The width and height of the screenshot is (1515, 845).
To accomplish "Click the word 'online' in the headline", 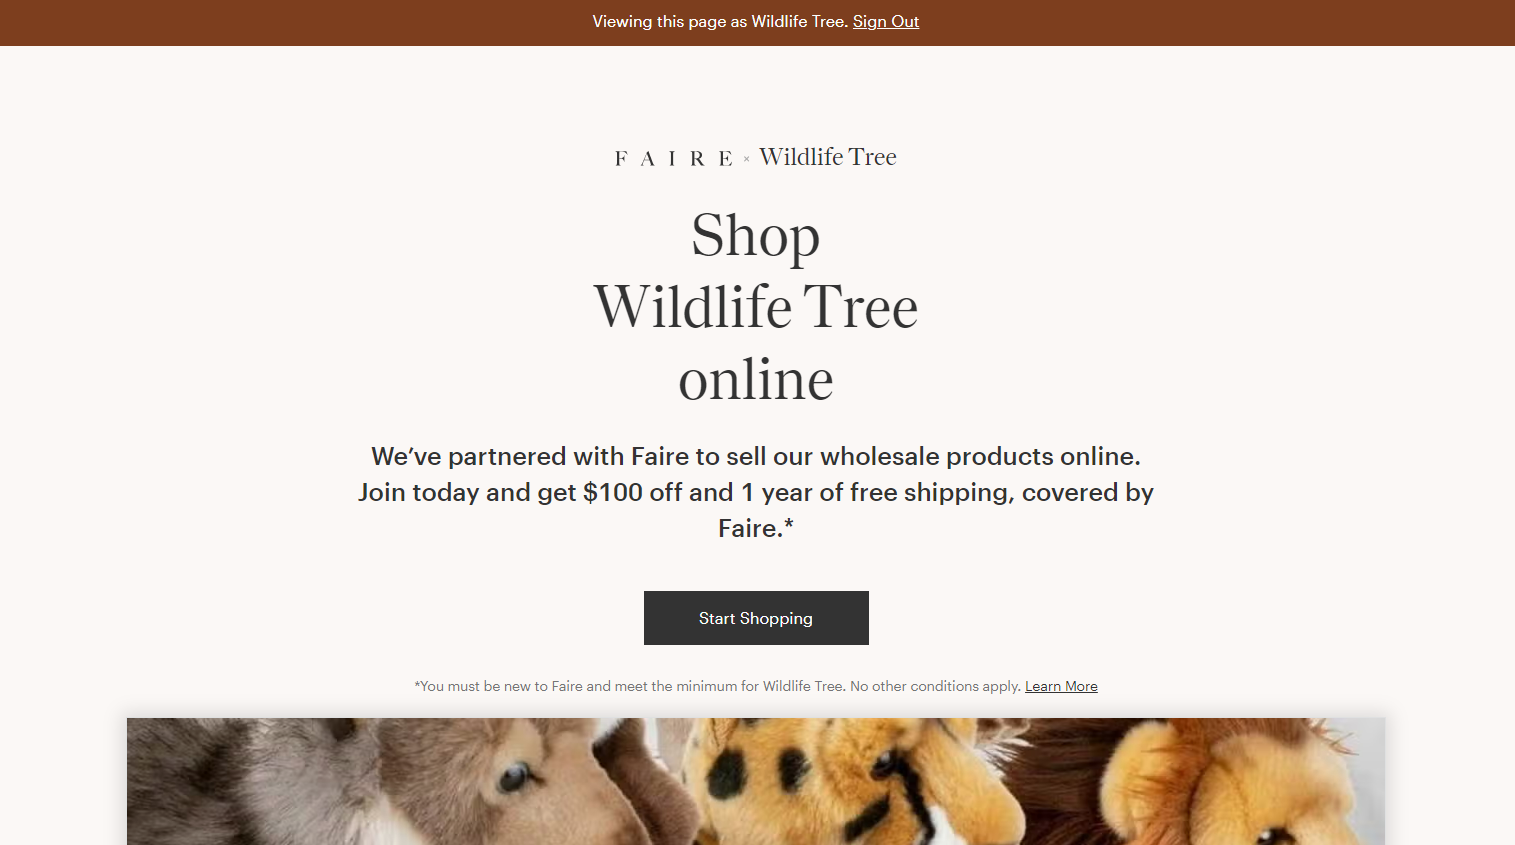I will [x=756, y=380].
